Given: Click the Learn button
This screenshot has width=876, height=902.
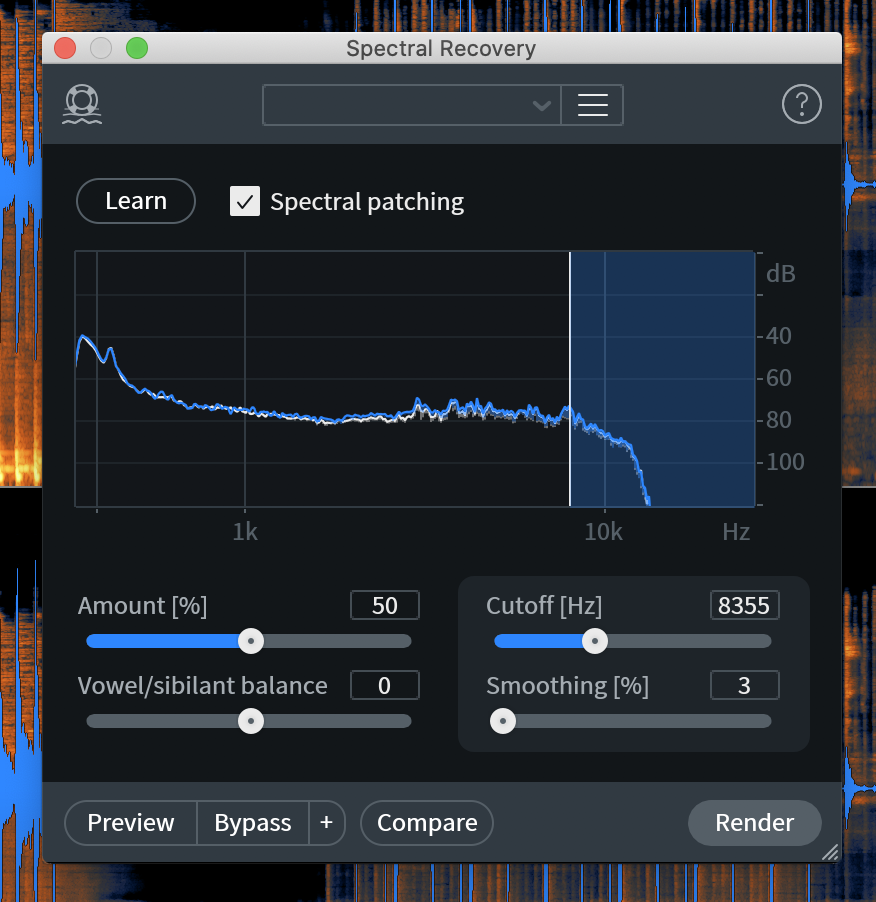Looking at the screenshot, I should coord(135,201).
